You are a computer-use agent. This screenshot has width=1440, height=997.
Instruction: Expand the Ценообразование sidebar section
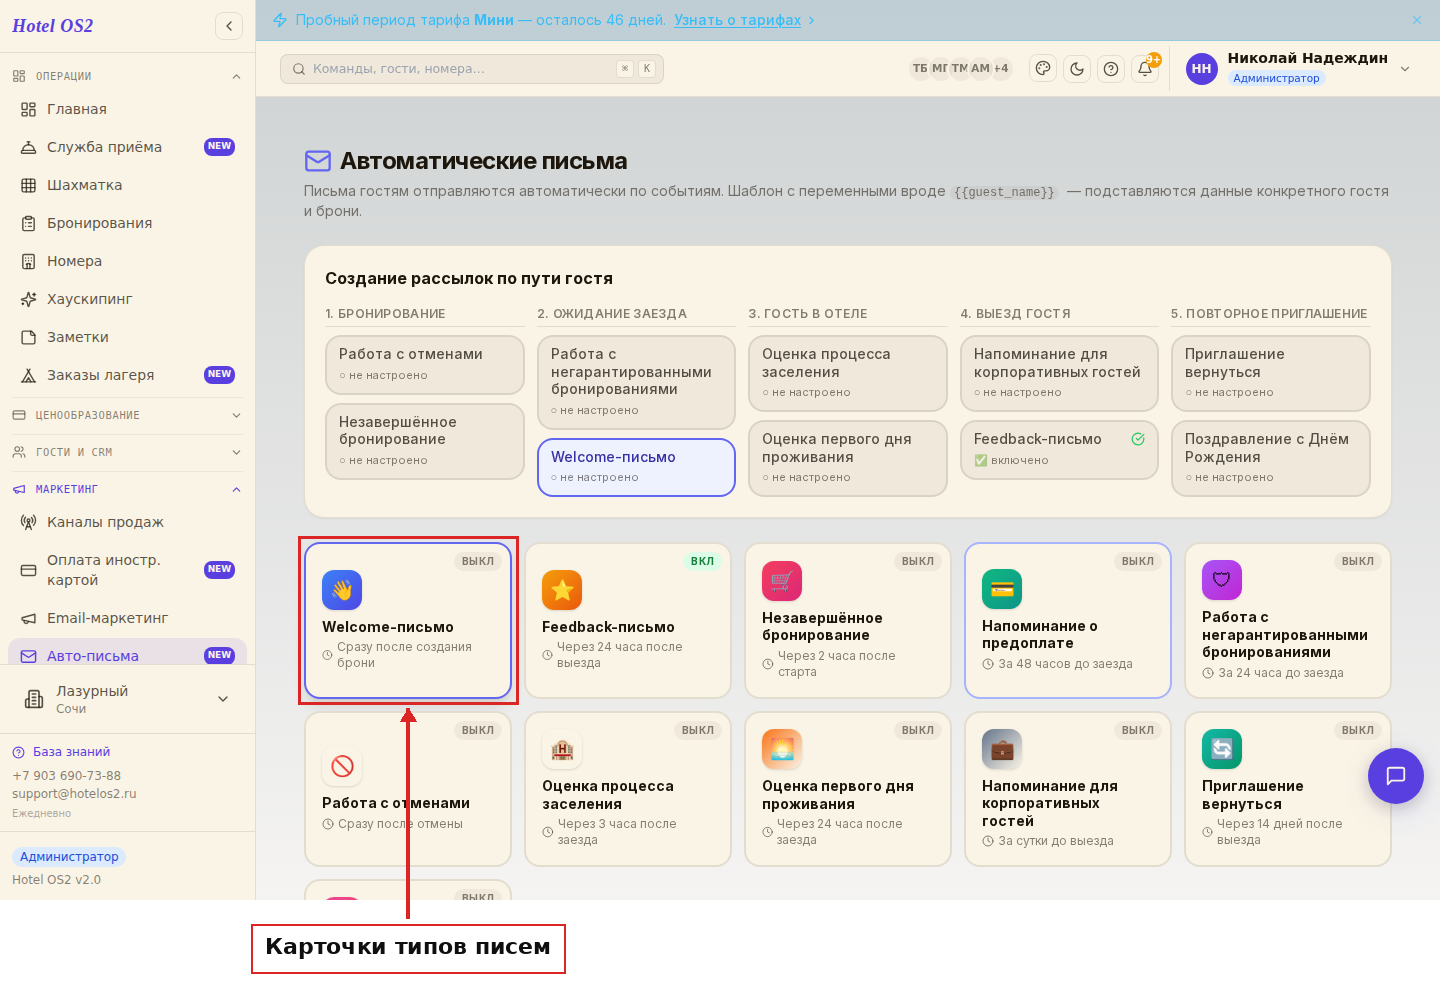pos(127,415)
